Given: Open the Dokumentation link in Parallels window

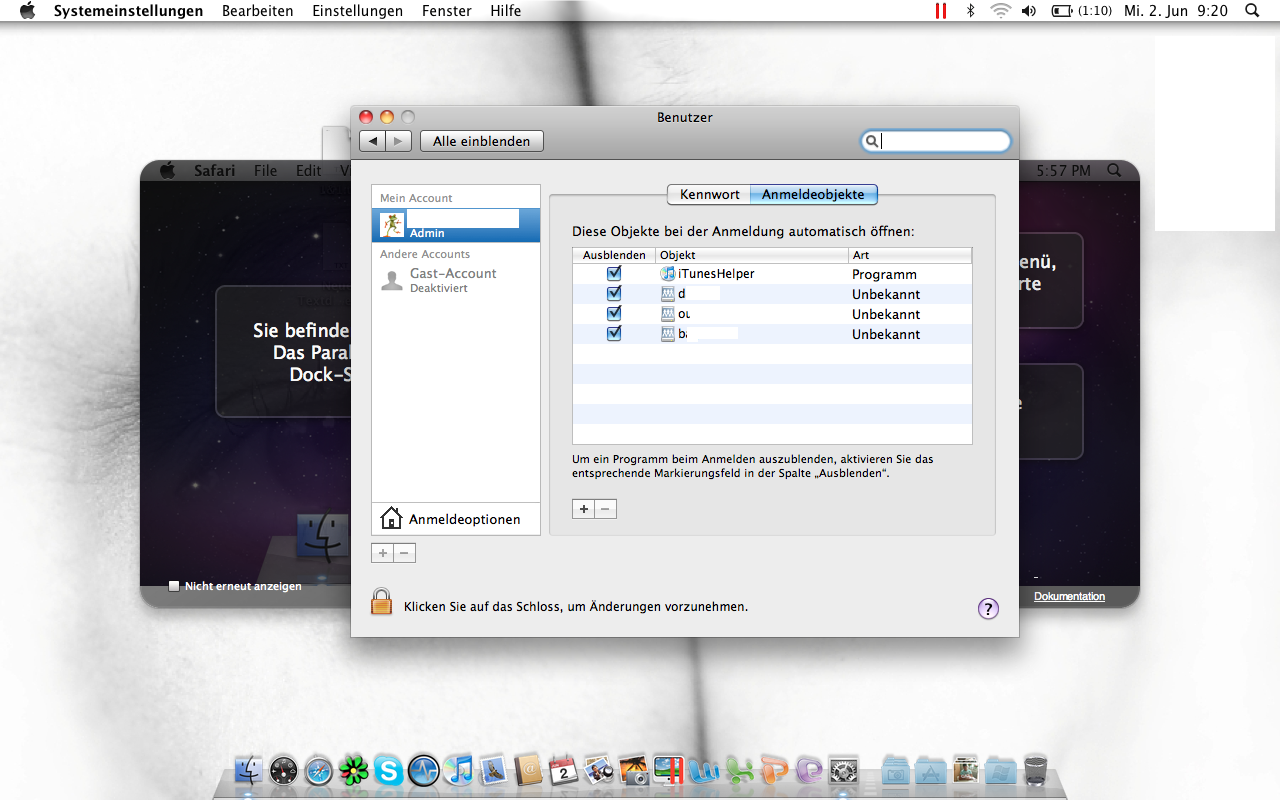Looking at the screenshot, I should pos(1069,596).
